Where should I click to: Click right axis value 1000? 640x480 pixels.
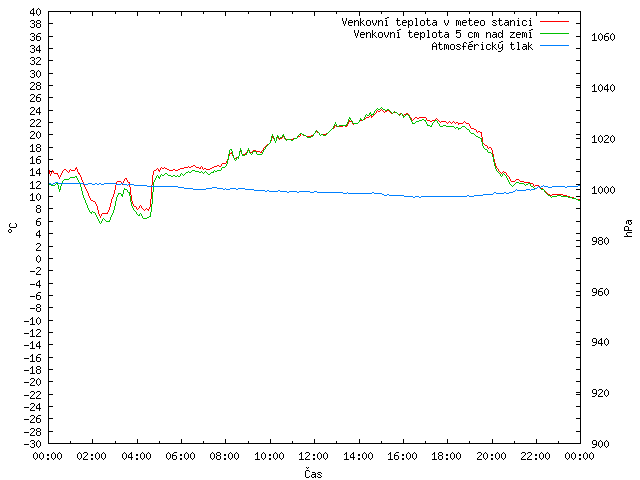click(x=603, y=190)
